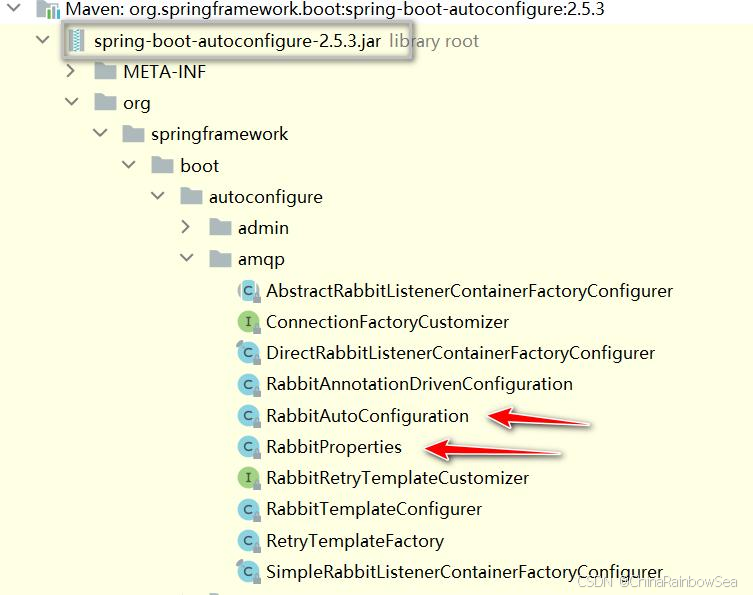Screen dimensions: 753x595
Task: Collapse the amqp package
Action: click(186, 258)
